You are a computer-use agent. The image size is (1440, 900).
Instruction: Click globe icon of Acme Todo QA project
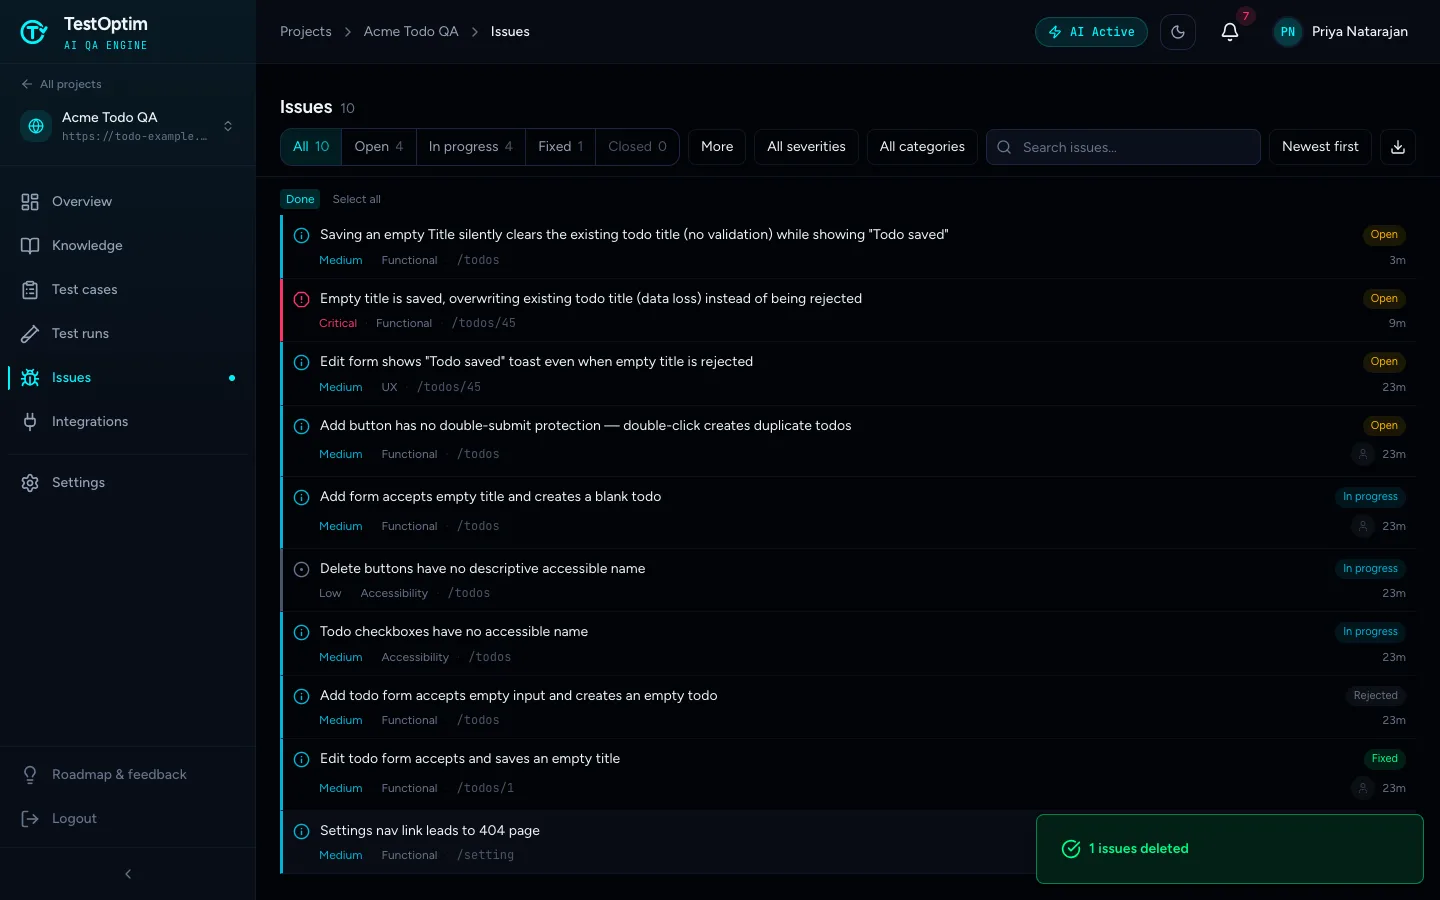36,126
